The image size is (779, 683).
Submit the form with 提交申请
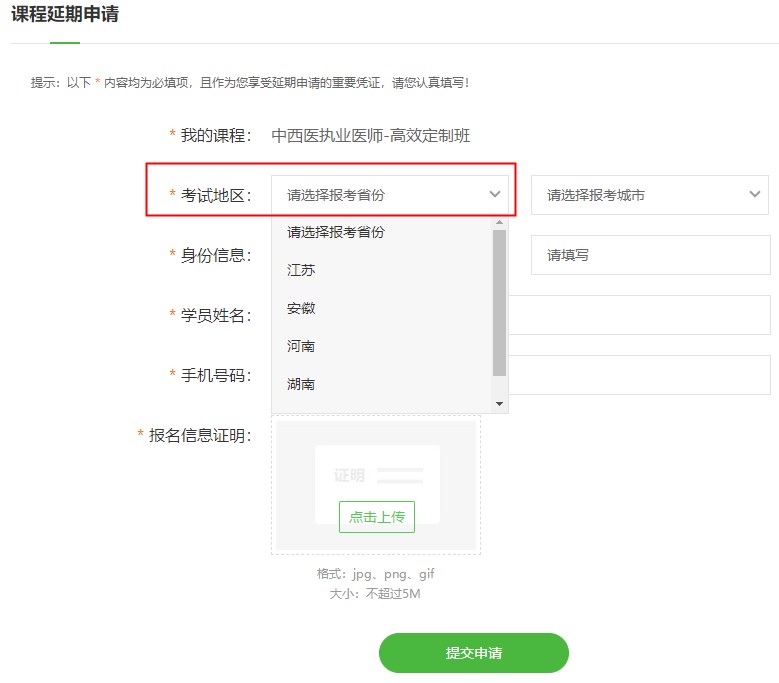tap(473, 653)
